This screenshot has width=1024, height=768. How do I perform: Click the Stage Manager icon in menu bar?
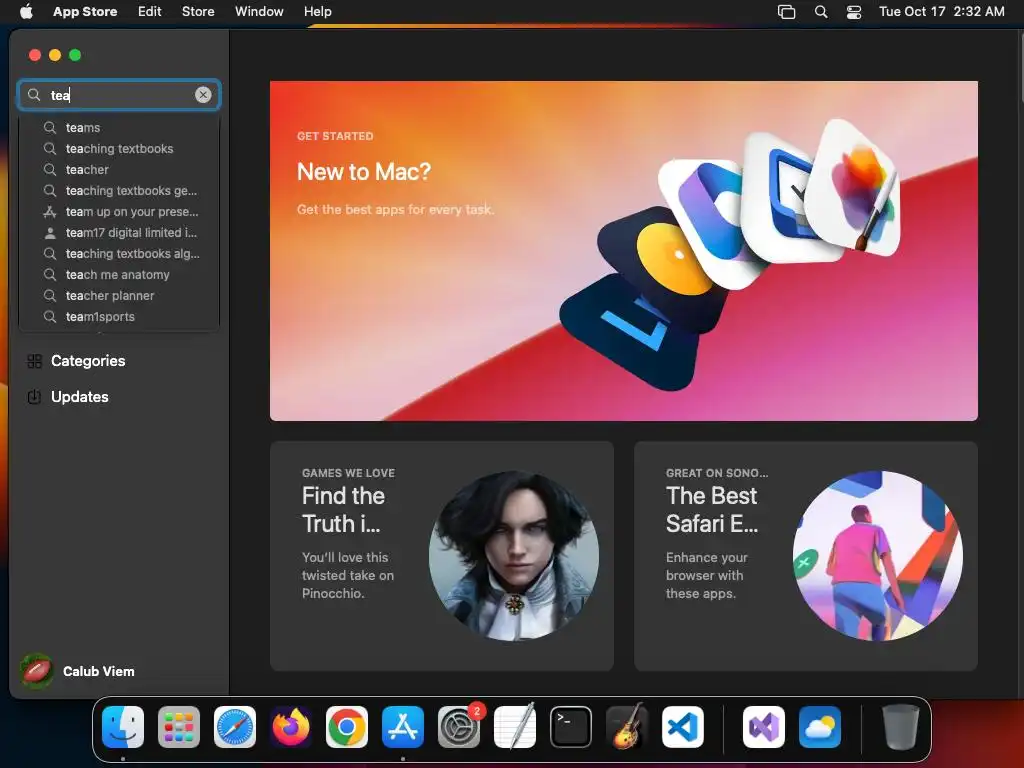786,12
